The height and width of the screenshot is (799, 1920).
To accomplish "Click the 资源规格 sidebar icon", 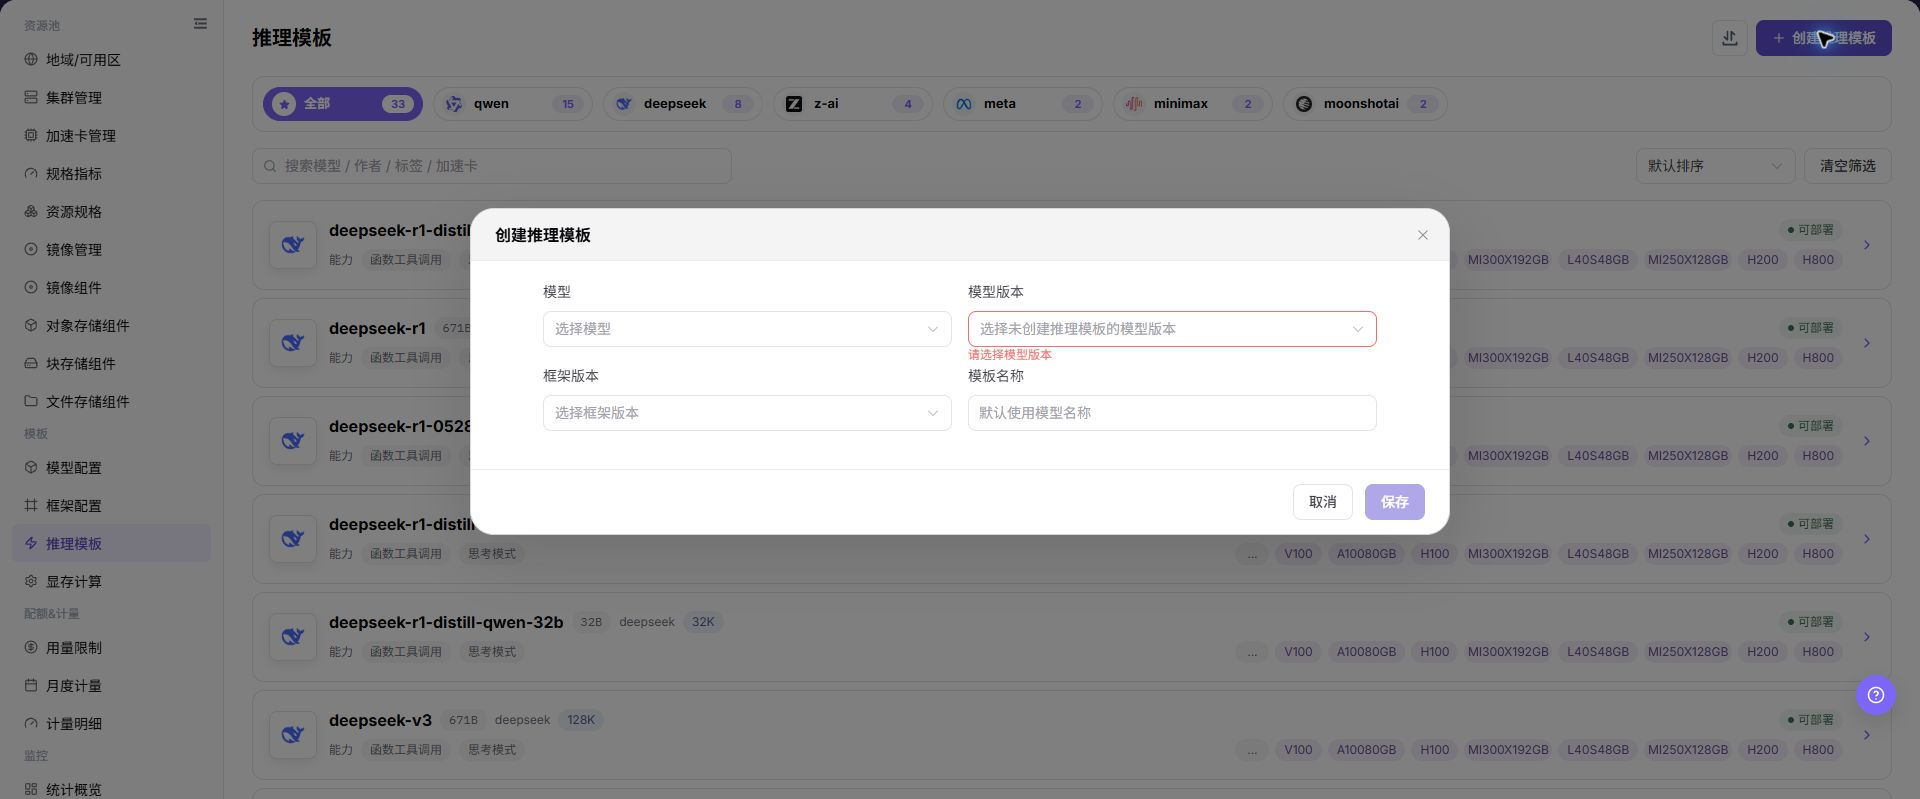I will pos(31,212).
